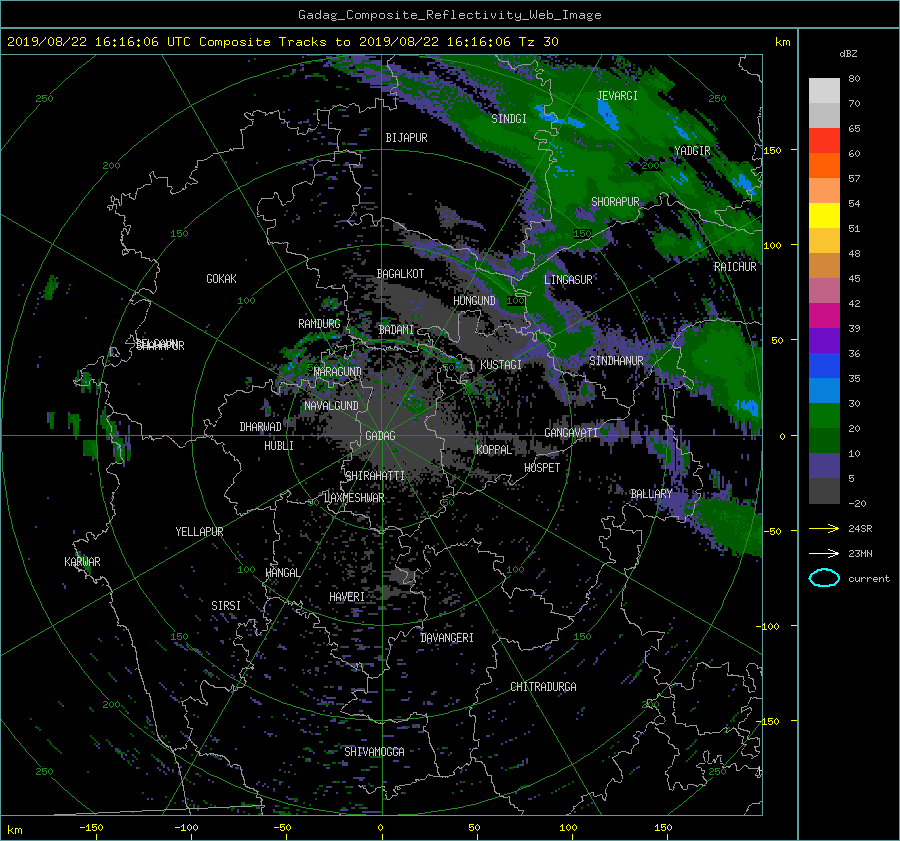Click the 'KOPPAL' city label
Viewport: 900px width, 841px height.
tap(494, 450)
